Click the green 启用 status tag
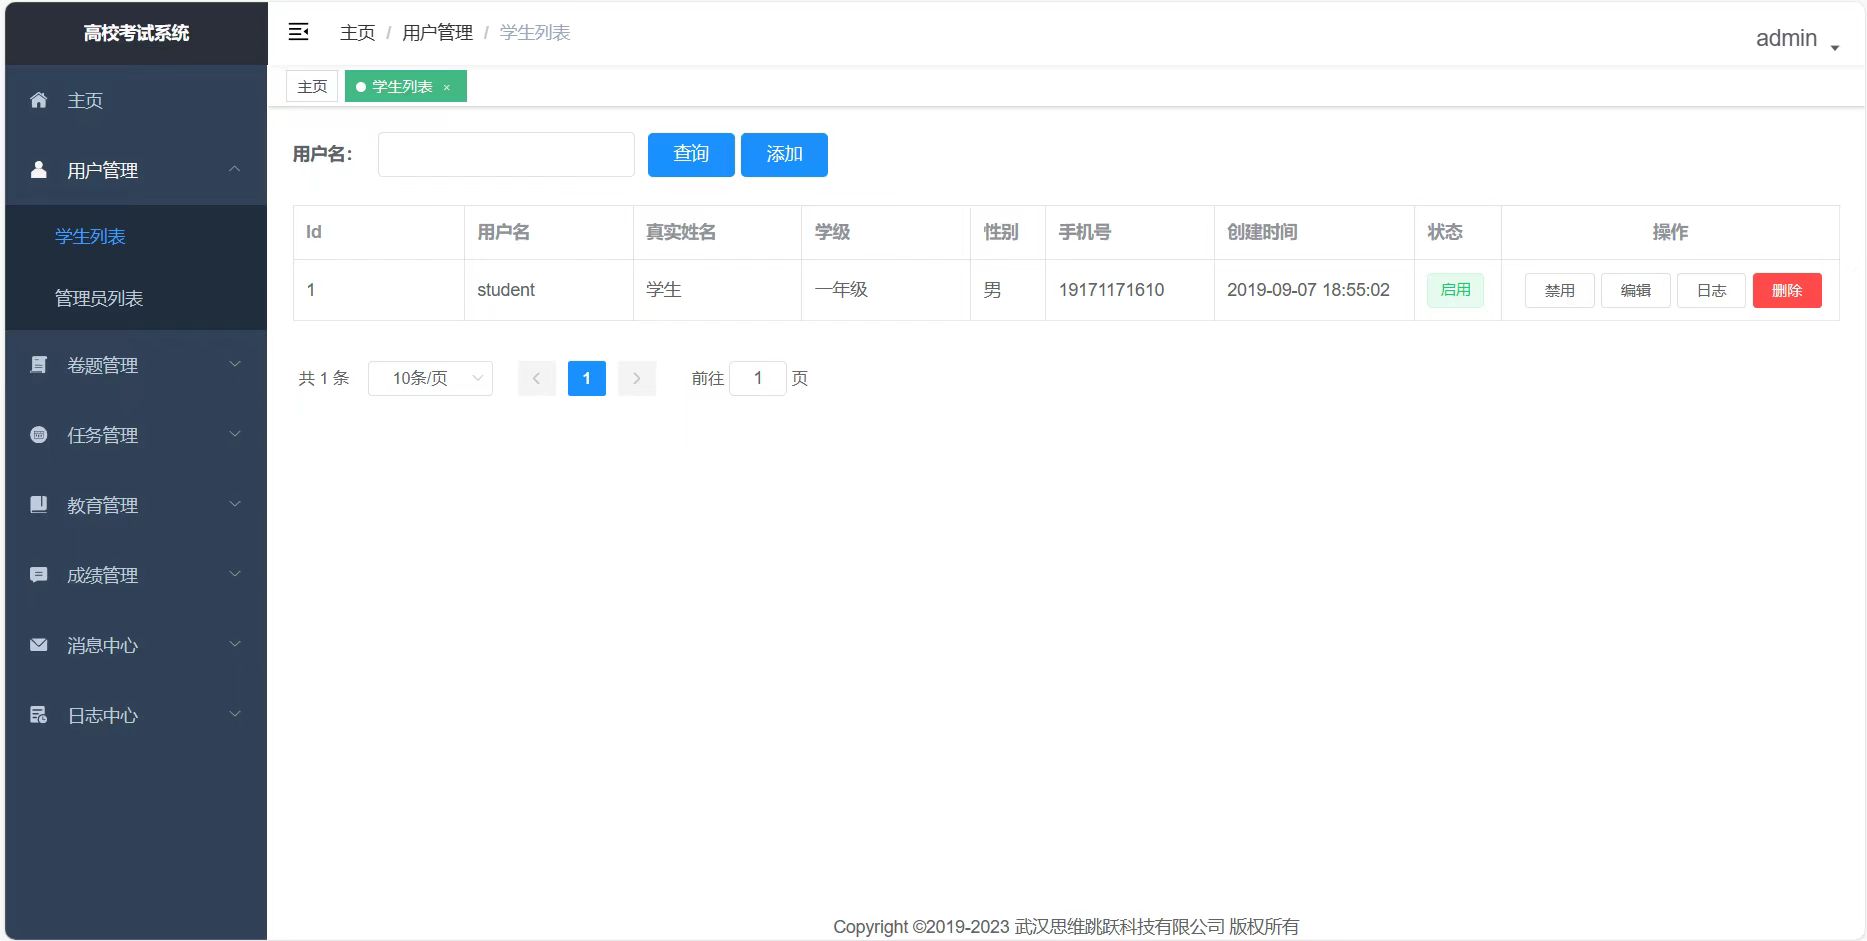Image resolution: width=1867 pixels, height=941 pixels. tap(1455, 290)
